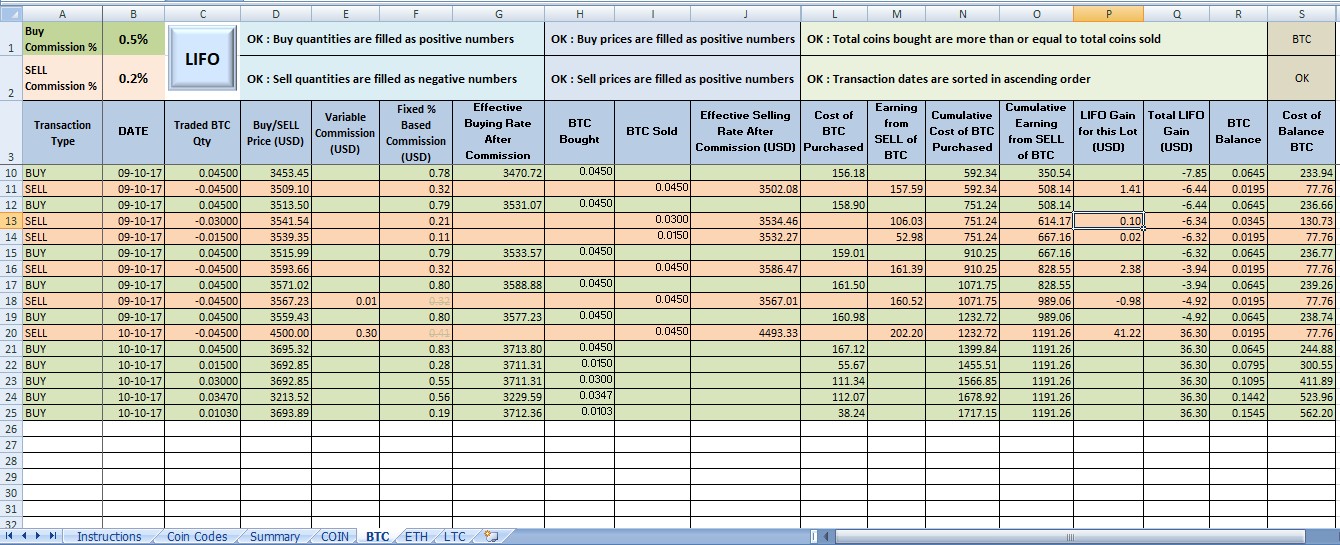Open the Summary sheet tab

click(275, 537)
